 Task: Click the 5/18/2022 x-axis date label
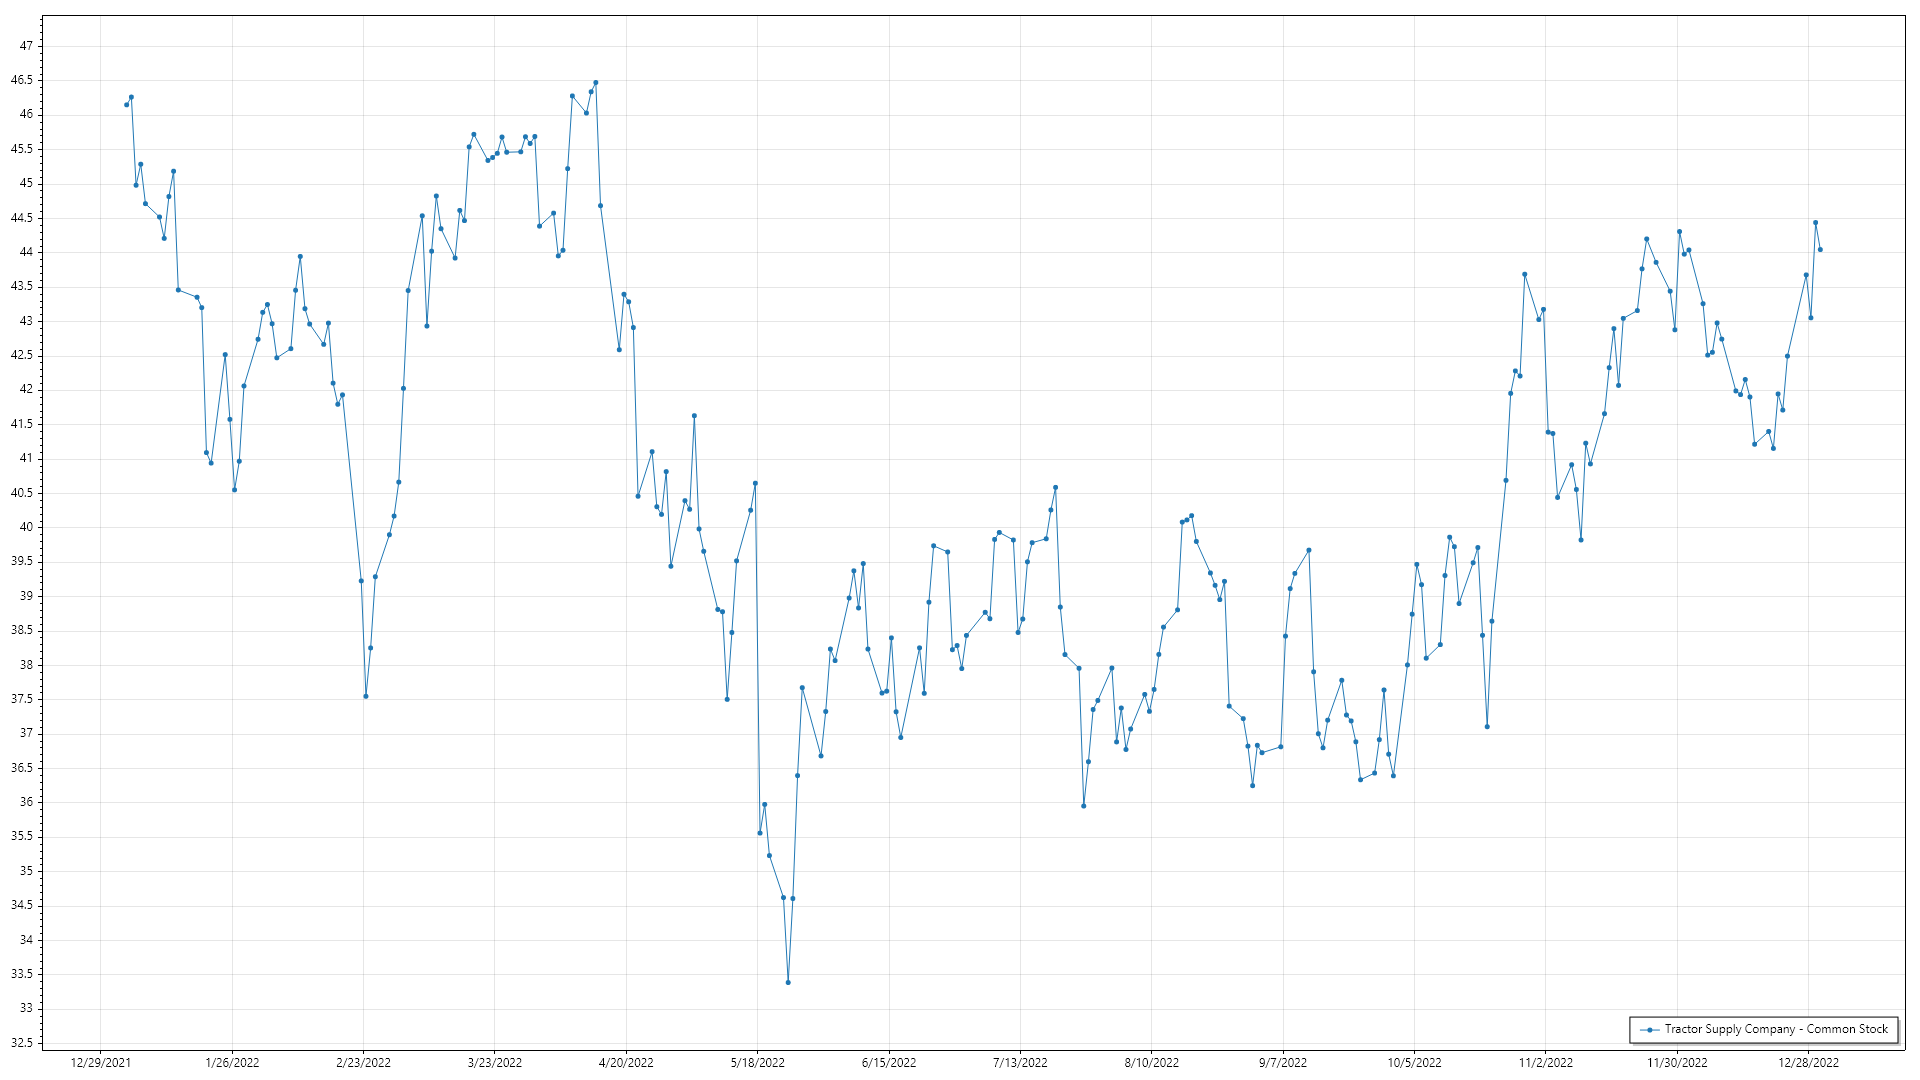tap(757, 1062)
